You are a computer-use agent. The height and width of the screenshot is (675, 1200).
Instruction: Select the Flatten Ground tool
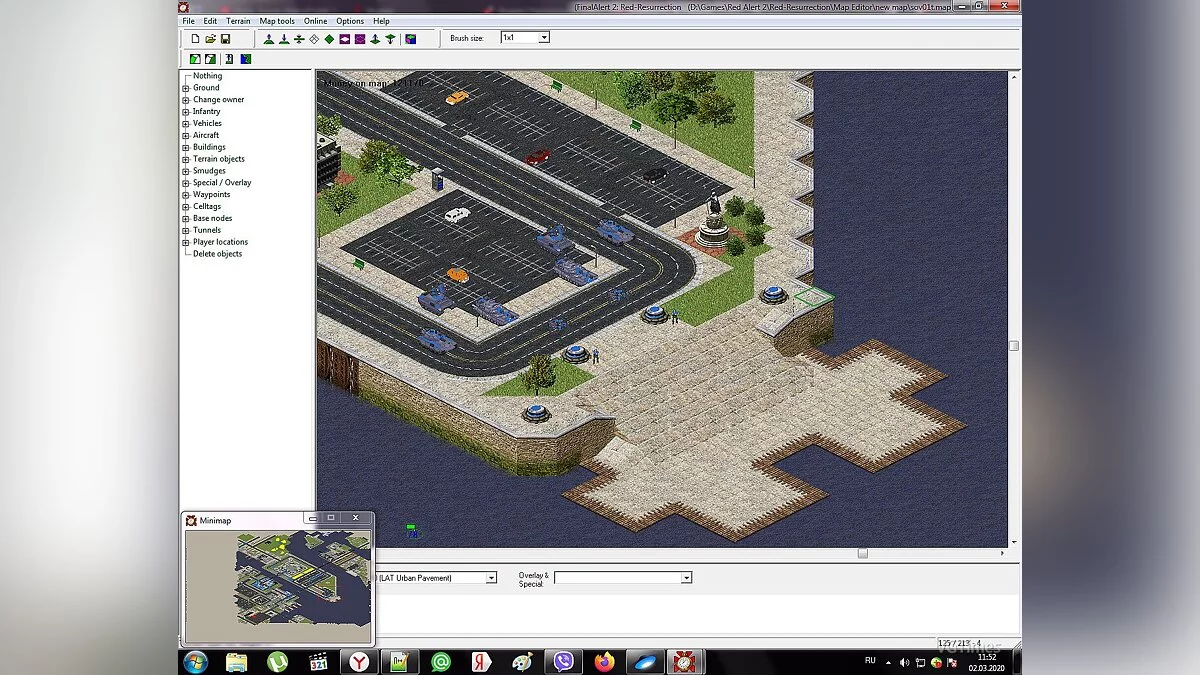pos(298,37)
